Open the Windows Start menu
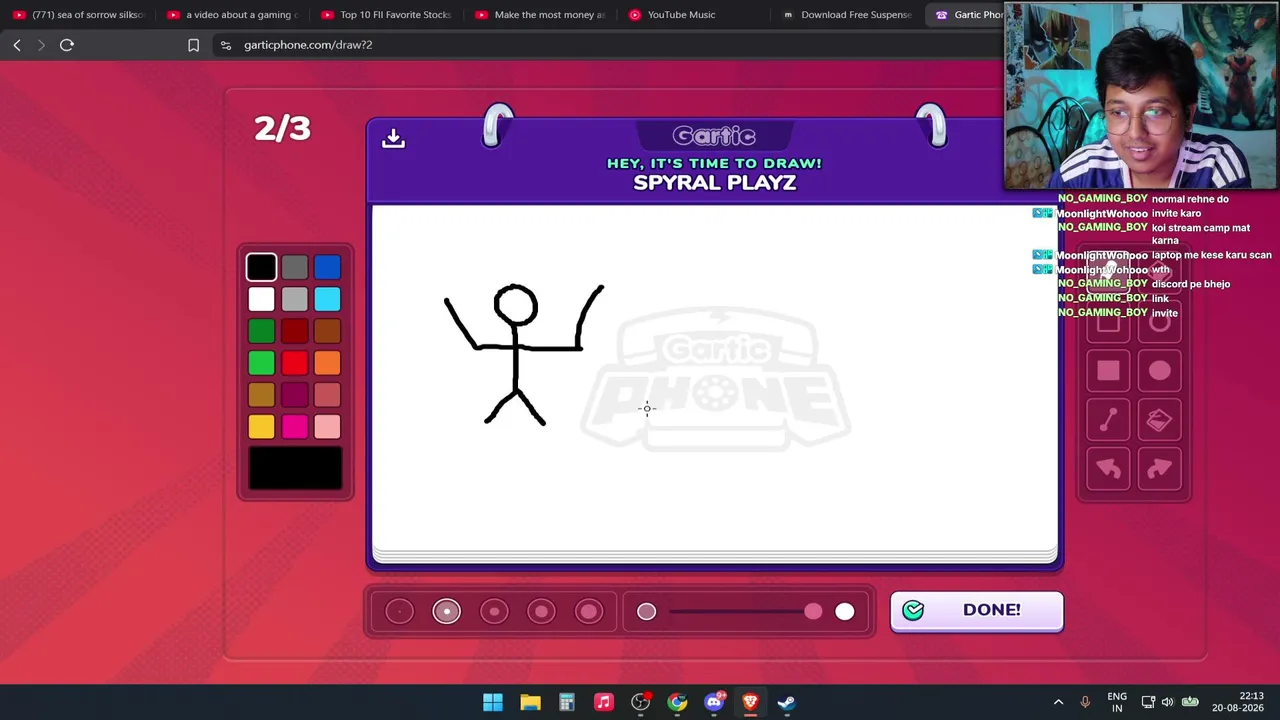Image resolution: width=1280 pixels, height=720 pixels. (x=493, y=702)
